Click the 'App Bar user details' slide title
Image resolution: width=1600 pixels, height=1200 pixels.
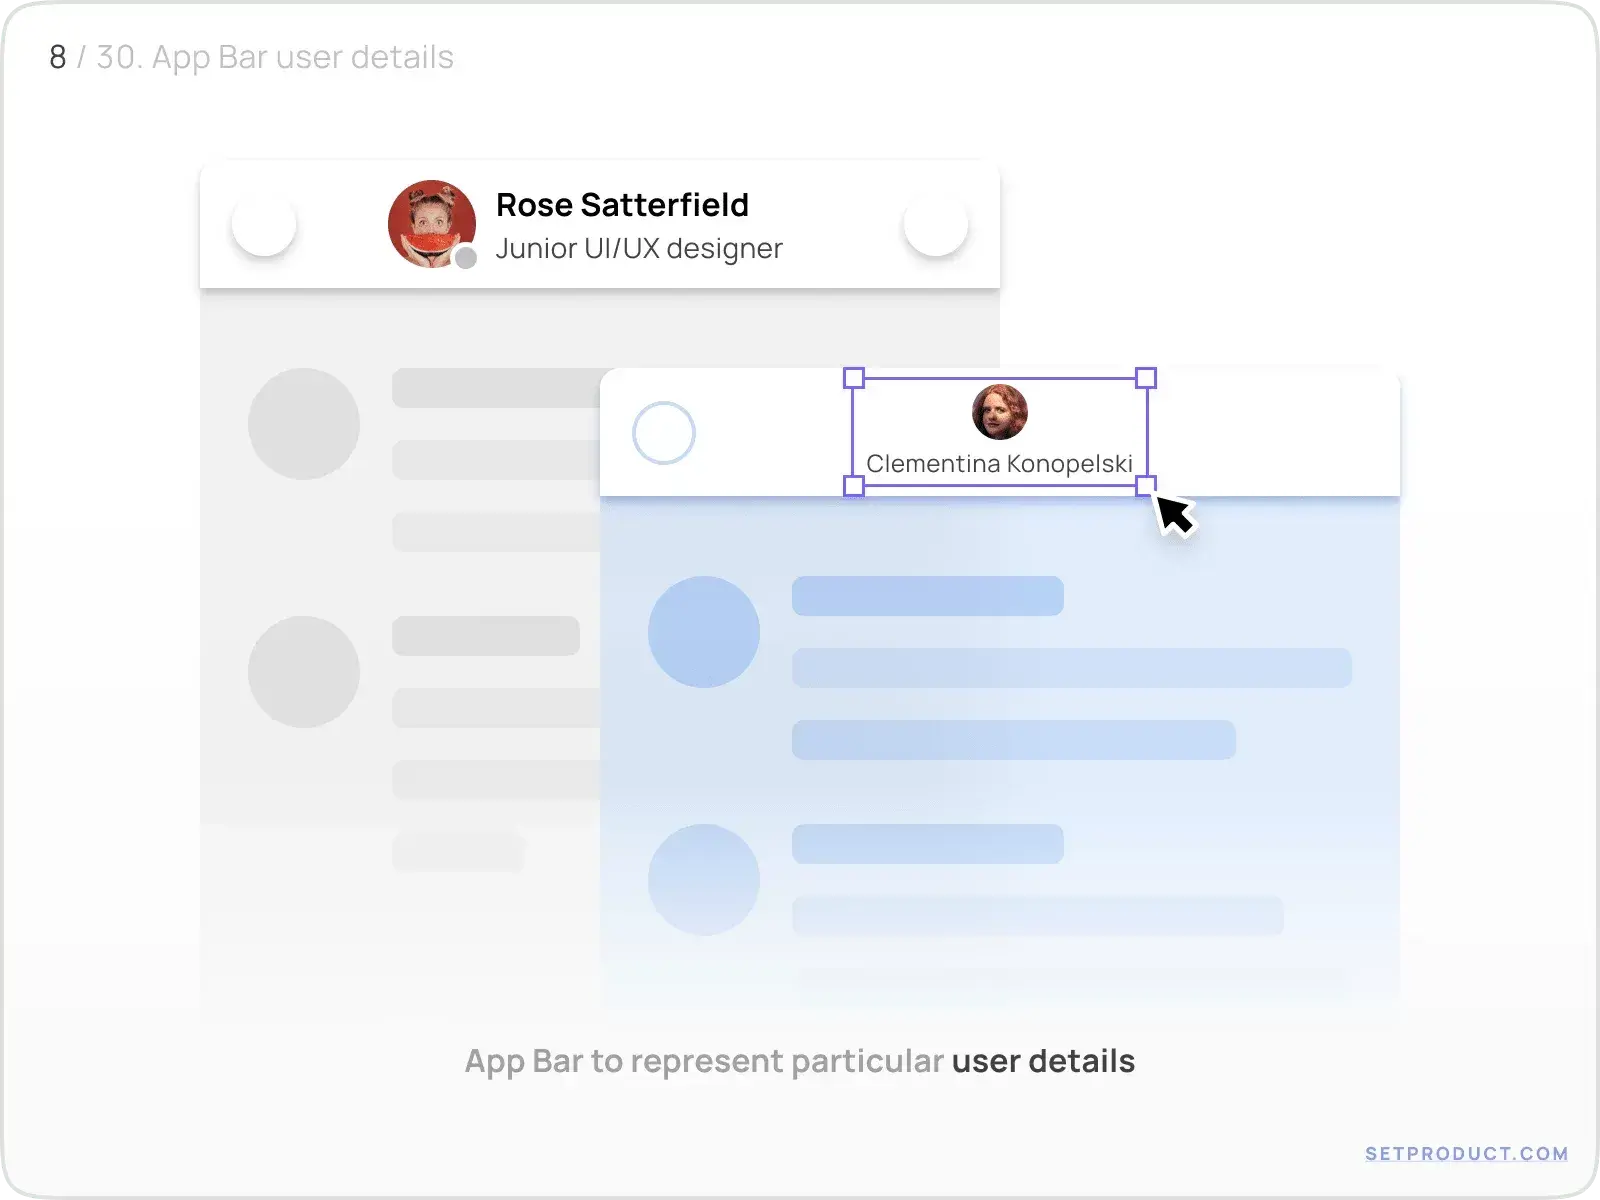click(274, 57)
